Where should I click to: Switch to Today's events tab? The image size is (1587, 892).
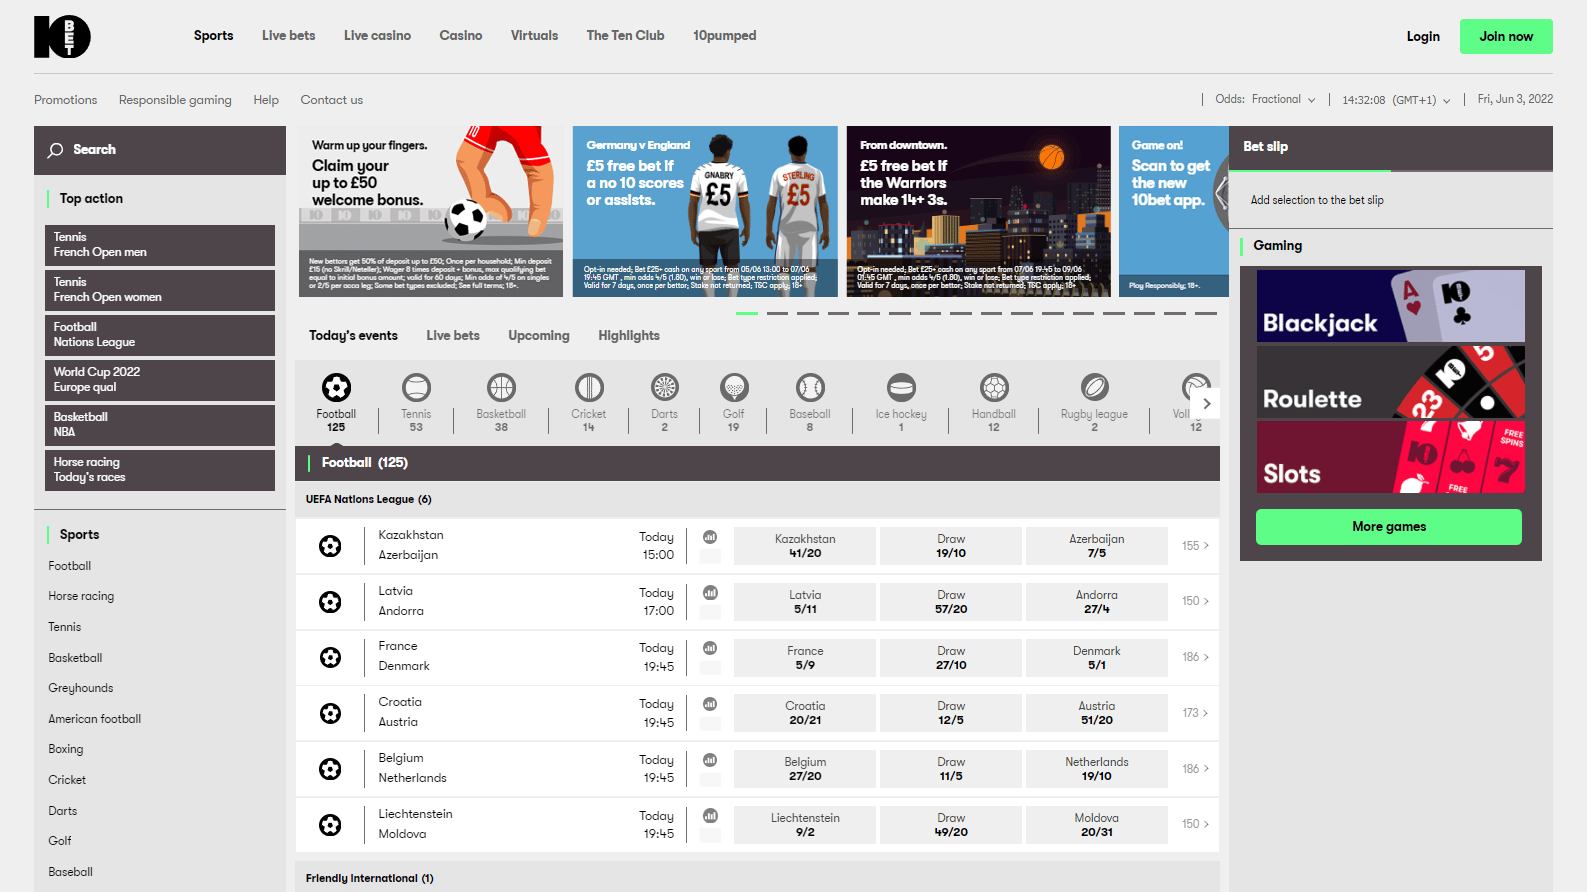[353, 336]
